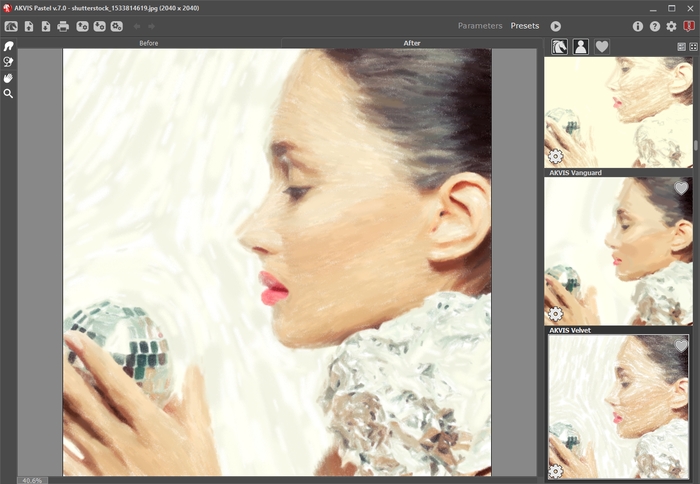This screenshot has width=700, height=484.
Task: Select the Presets panel label
Action: click(x=525, y=26)
